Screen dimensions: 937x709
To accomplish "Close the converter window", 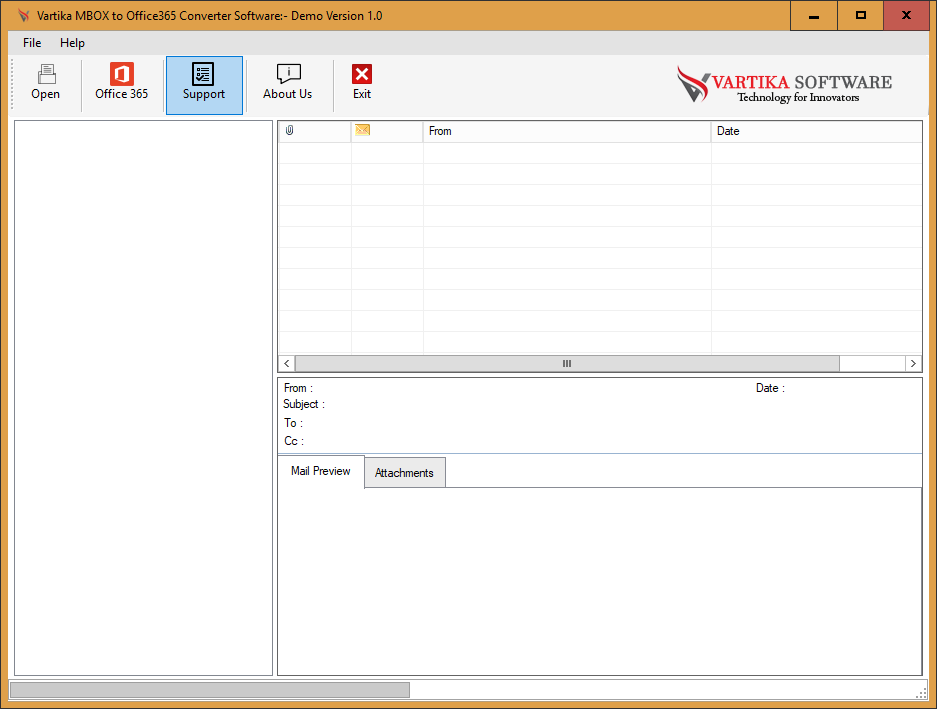I will pyautogui.click(x=907, y=16).
